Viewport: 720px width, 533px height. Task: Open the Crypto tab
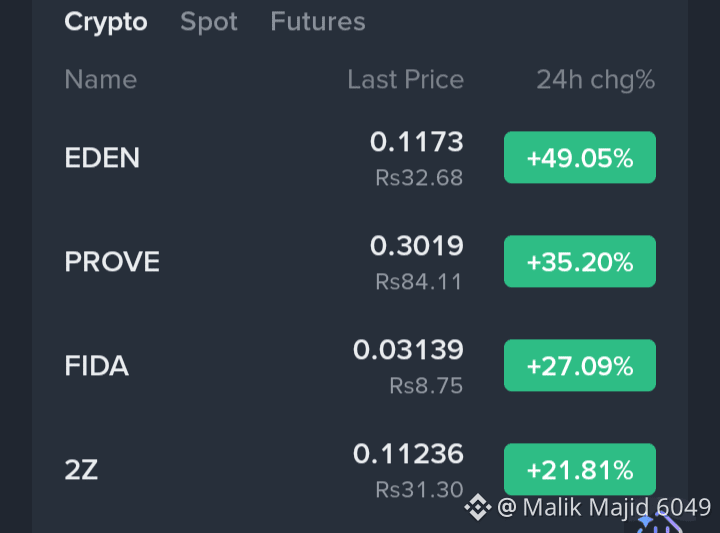tap(106, 22)
